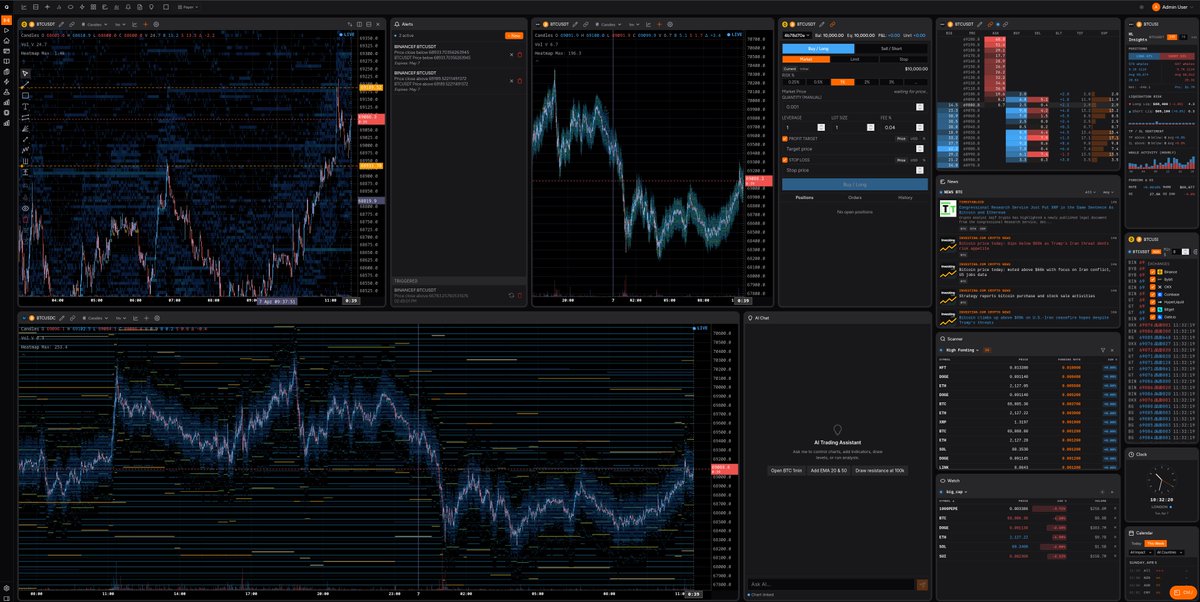Click the location pin icon in the top toolbar
The image size is (1200, 602).
click(151, 7)
